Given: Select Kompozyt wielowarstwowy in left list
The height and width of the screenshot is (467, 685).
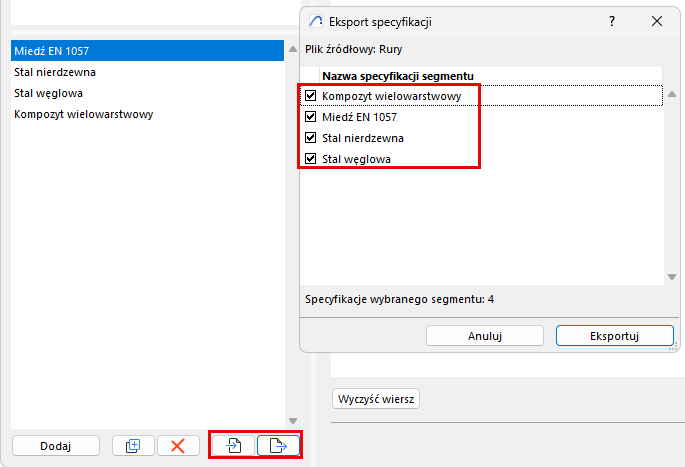Looking at the screenshot, I should coord(148,114).
